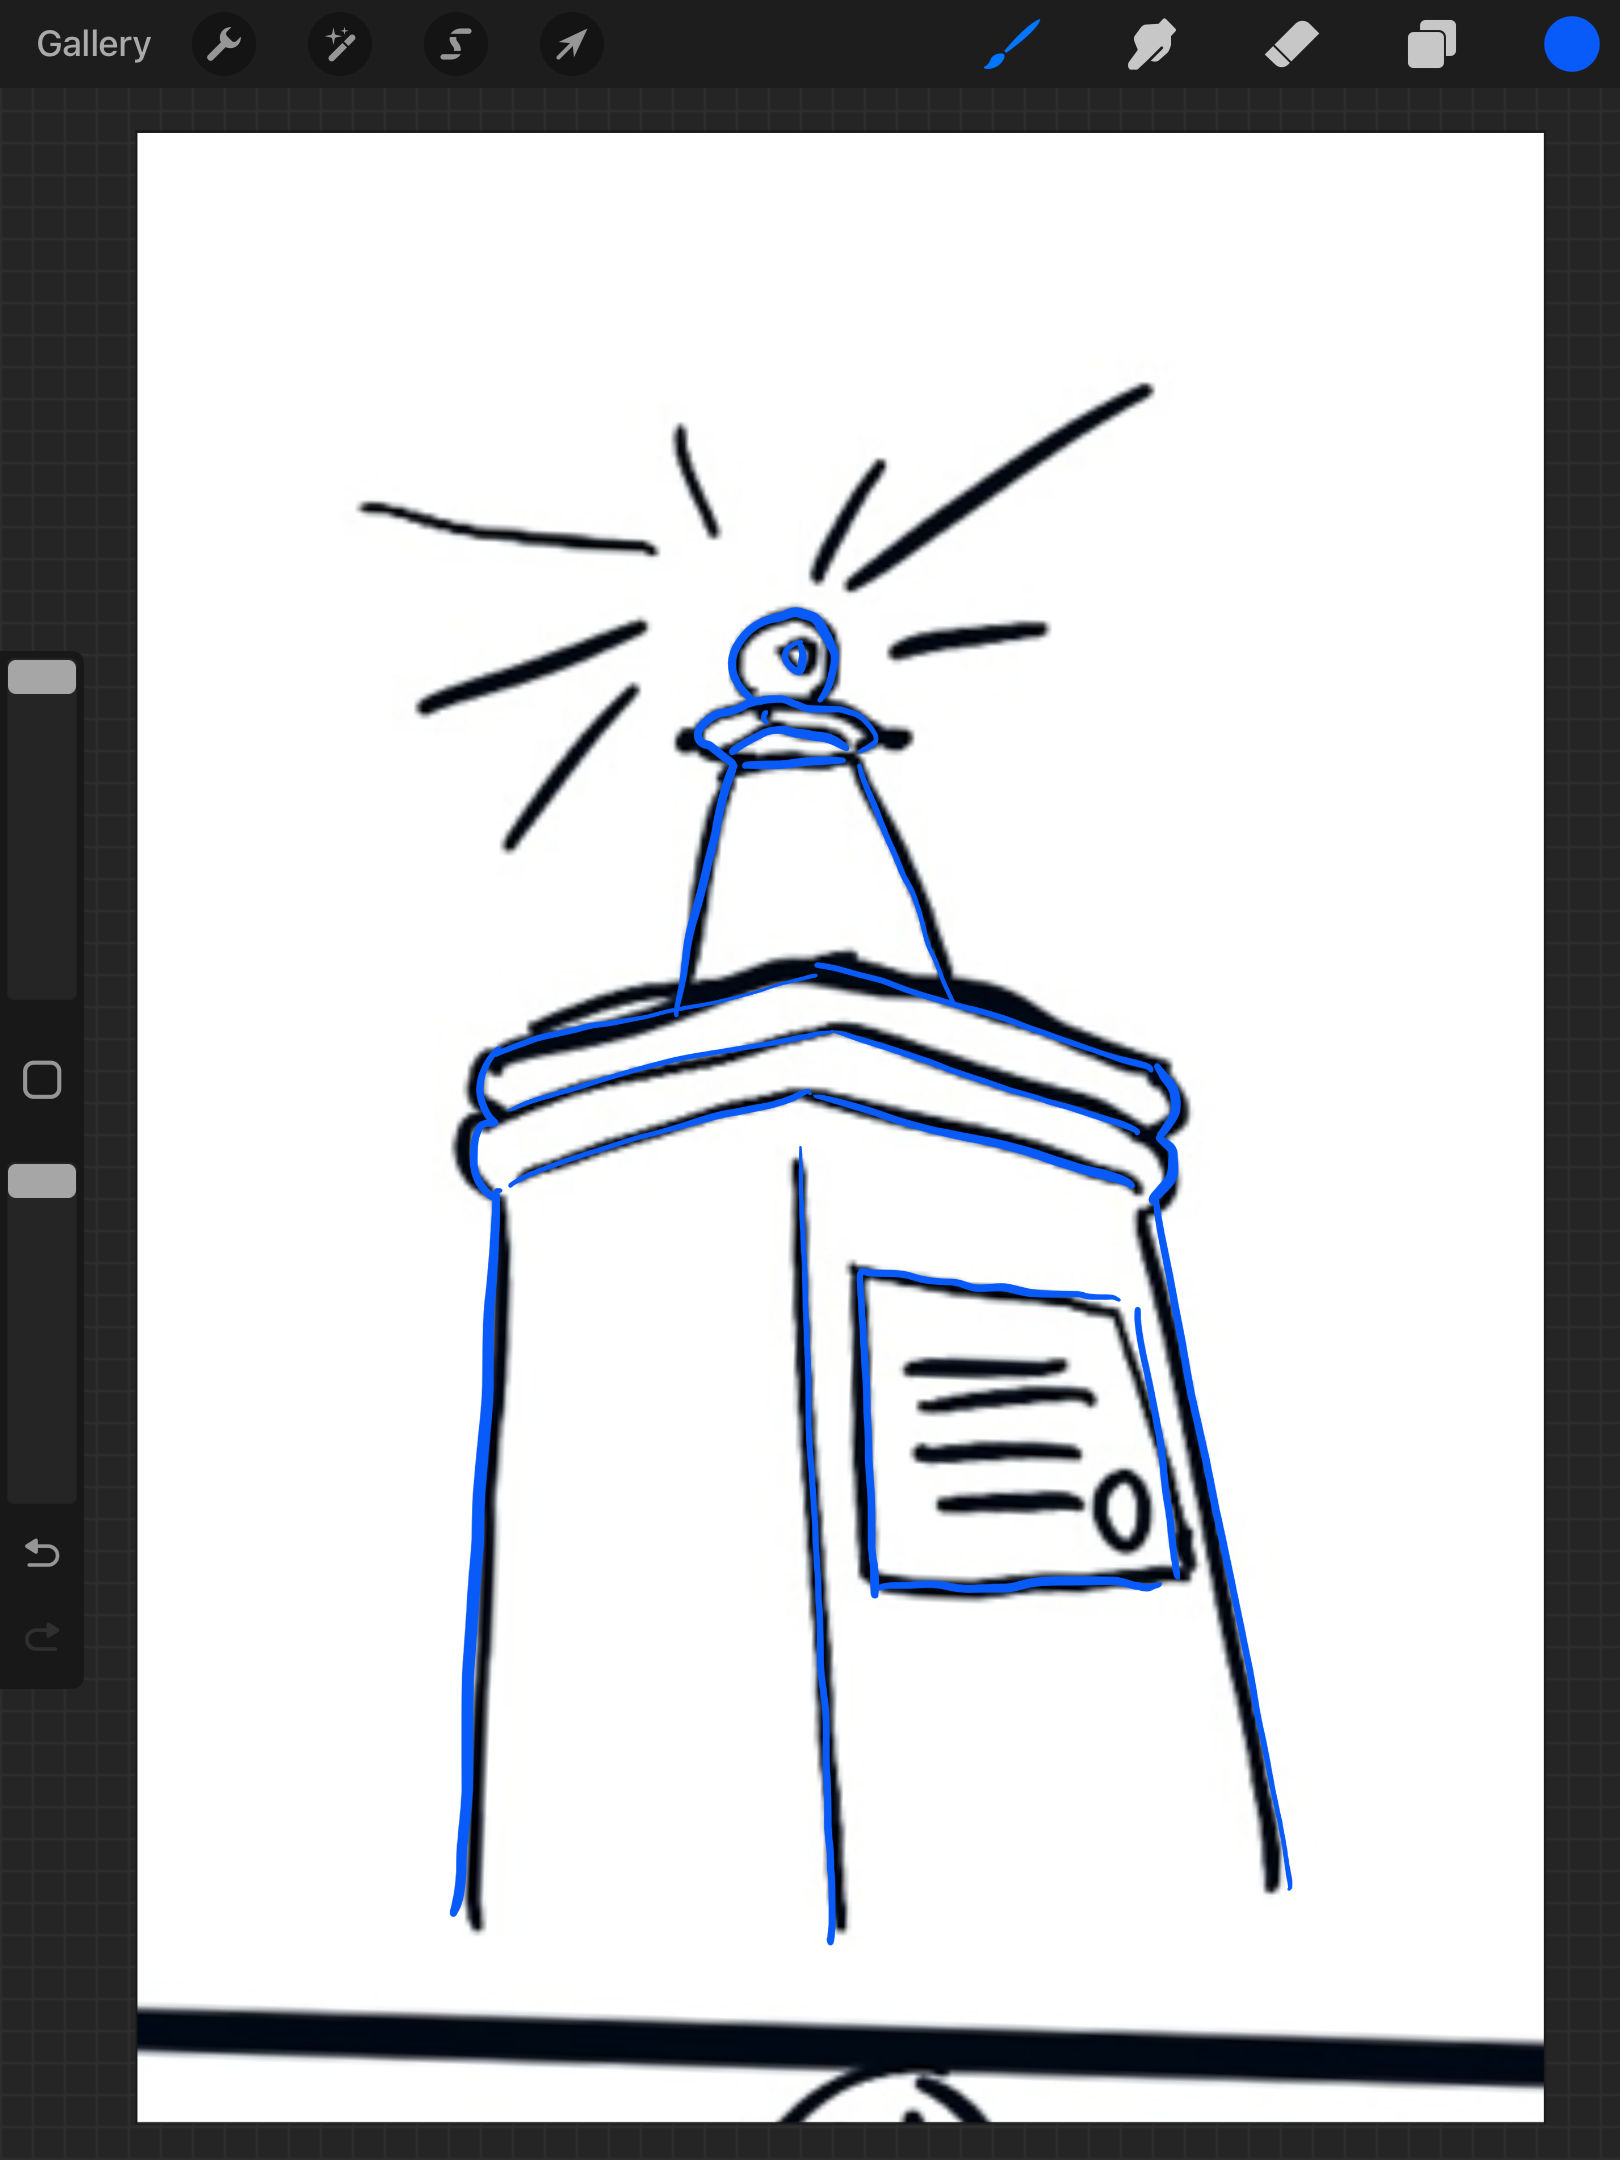This screenshot has height=2160, width=1620.
Task: Choose the Brush paint tool
Action: pos(1012,44)
